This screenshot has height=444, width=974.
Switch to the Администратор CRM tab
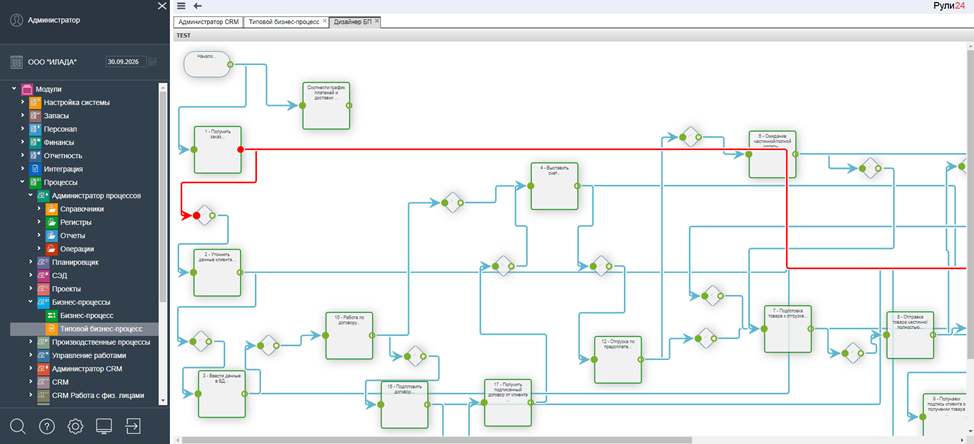[208, 21]
